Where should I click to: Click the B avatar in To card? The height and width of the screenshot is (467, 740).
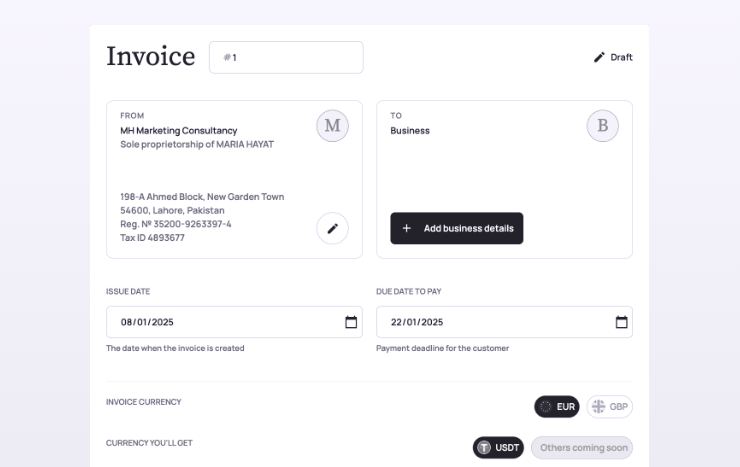[x=602, y=126]
